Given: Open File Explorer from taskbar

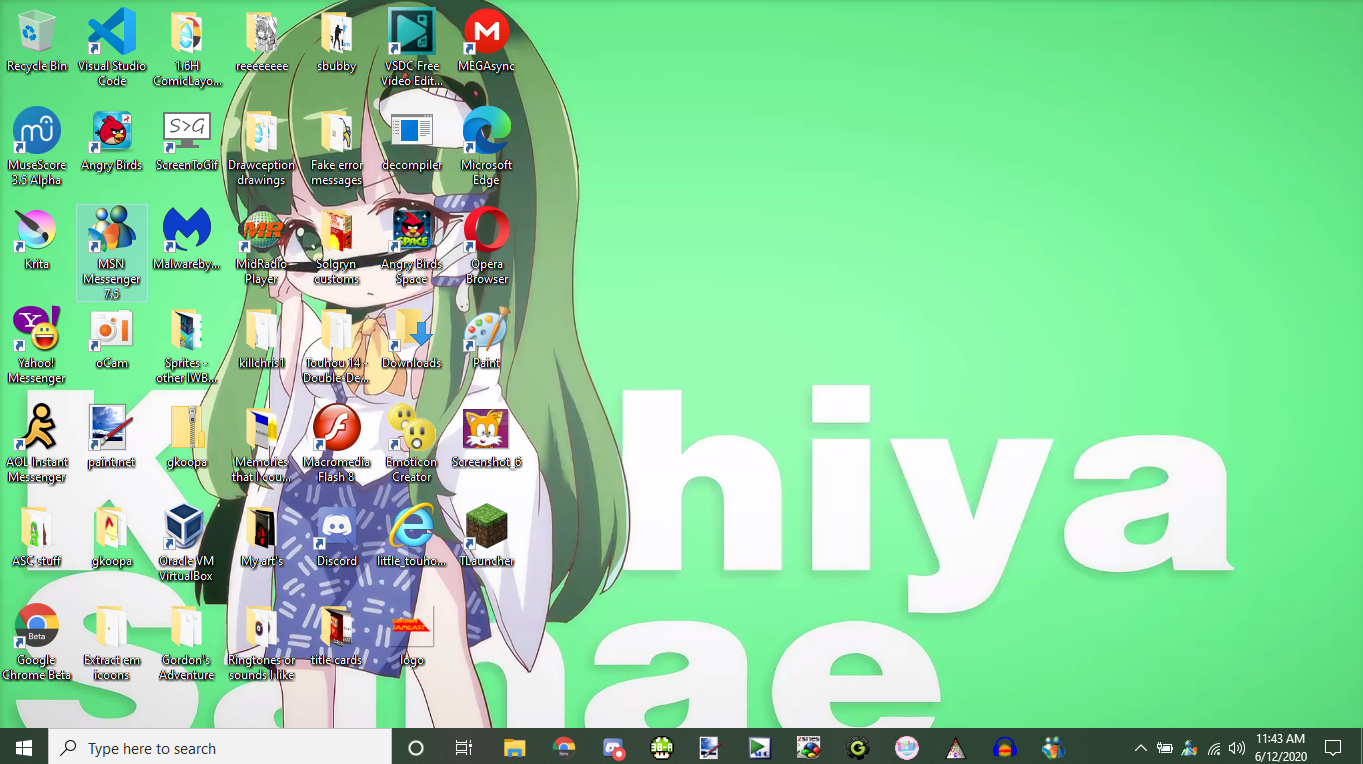Looking at the screenshot, I should pyautogui.click(x=514, y=747).
